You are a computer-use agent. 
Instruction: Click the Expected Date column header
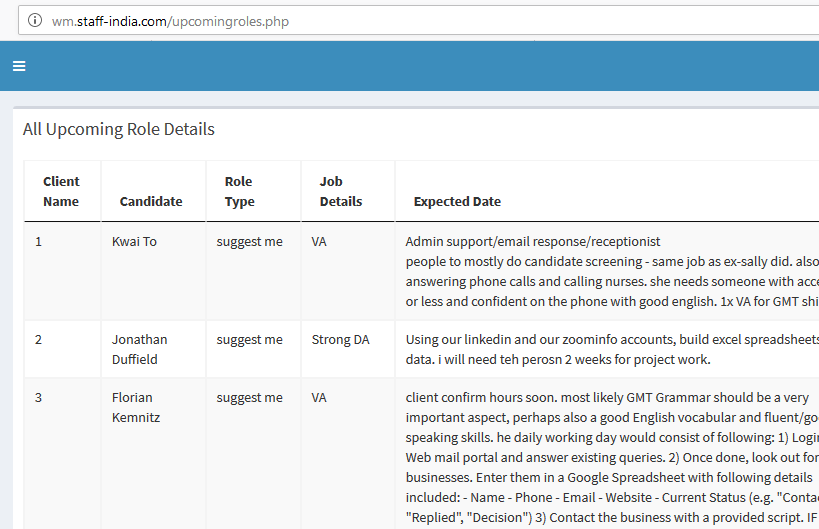[x=457, y=201]
